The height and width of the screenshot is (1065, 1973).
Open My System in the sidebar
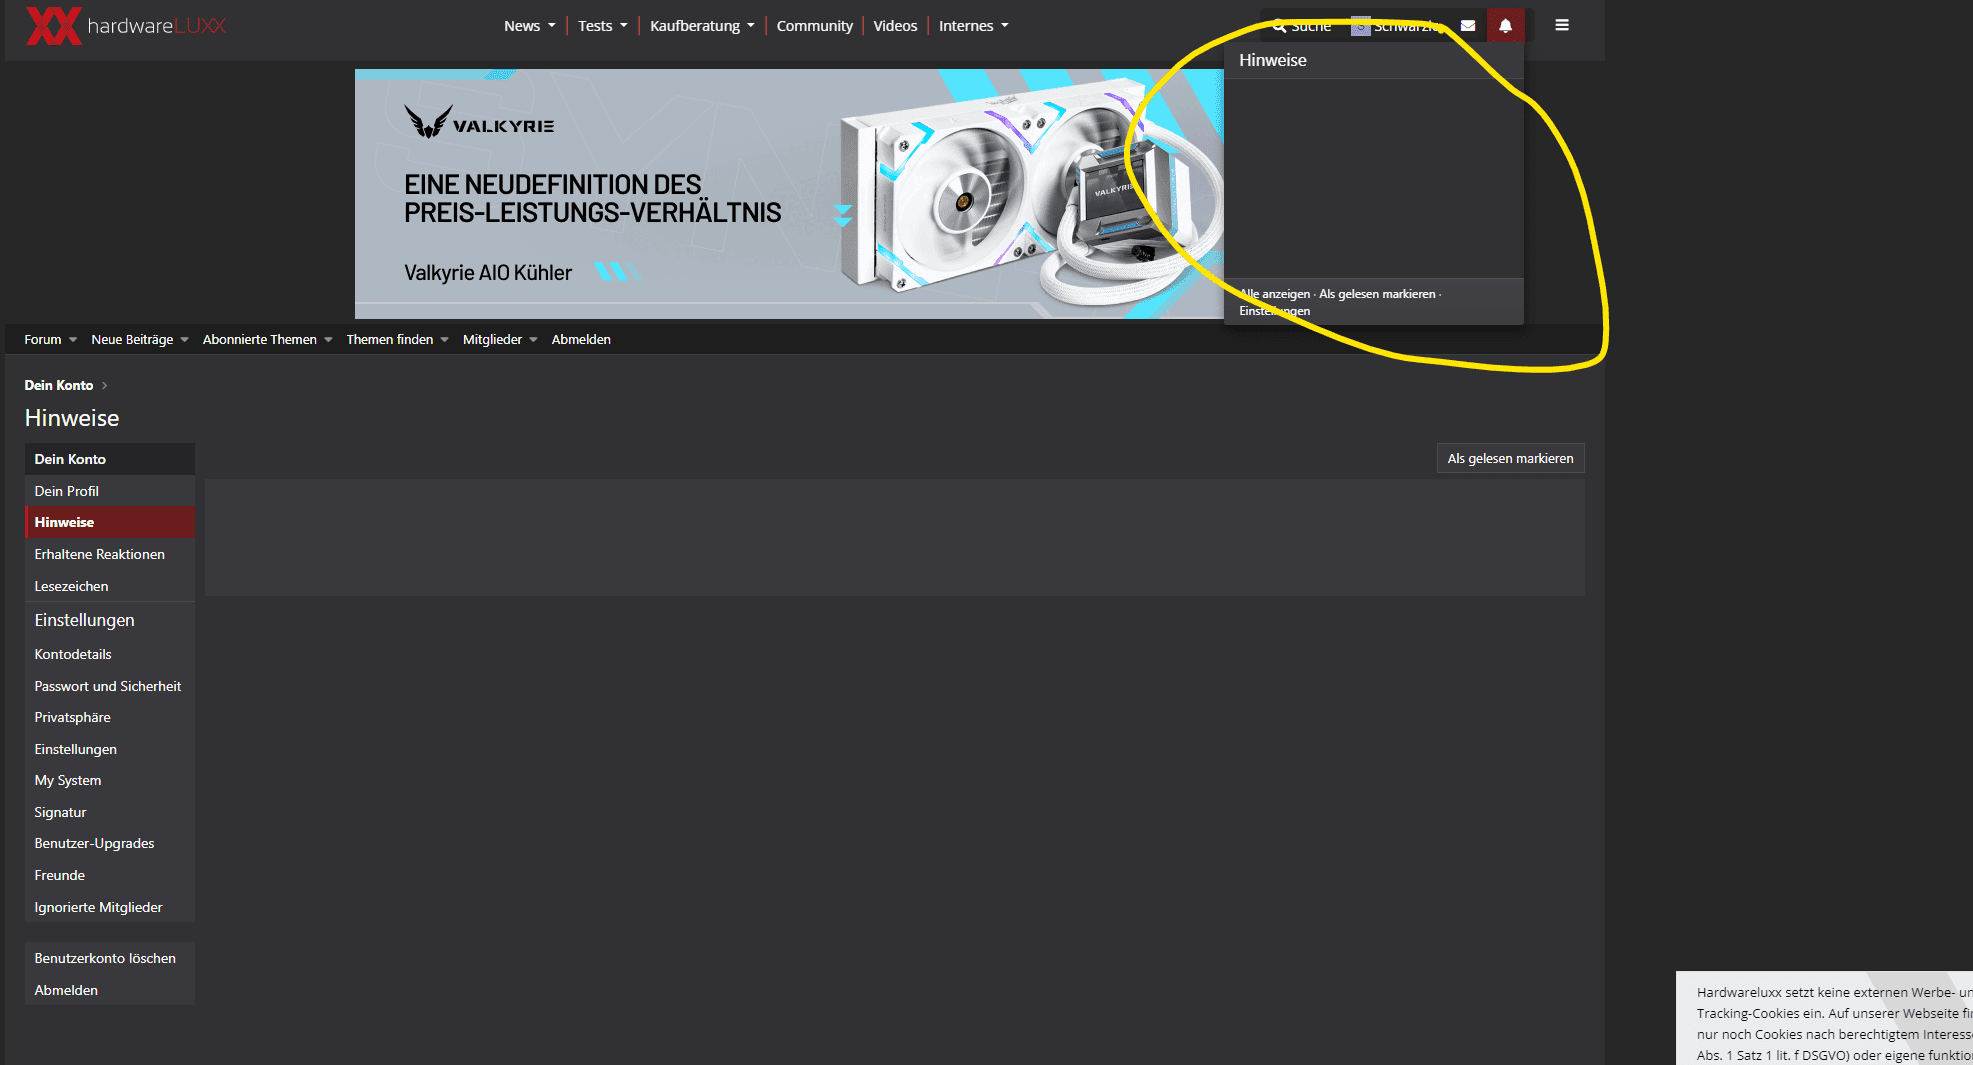coord(109,780)
